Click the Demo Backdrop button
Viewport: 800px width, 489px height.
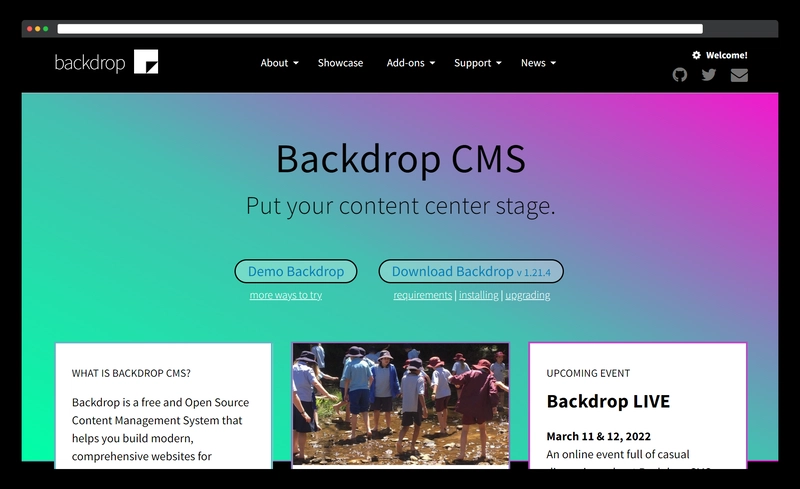pyautogui.click(x=296, y=271)
